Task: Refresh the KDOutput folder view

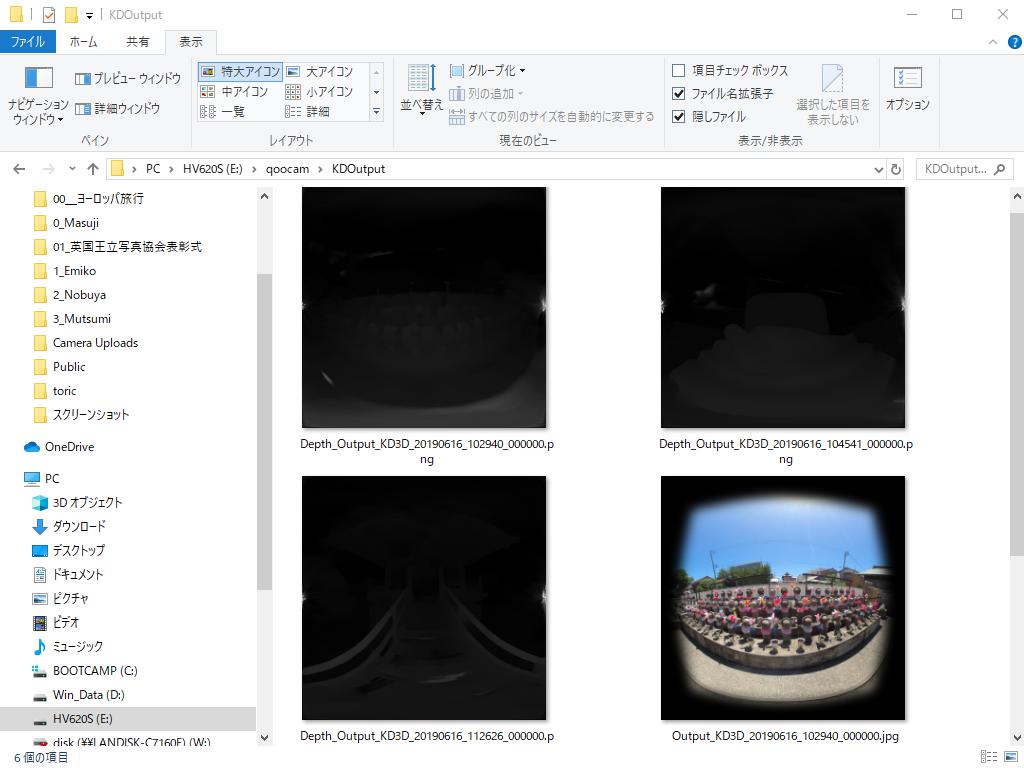Action: tap(896, 169)
